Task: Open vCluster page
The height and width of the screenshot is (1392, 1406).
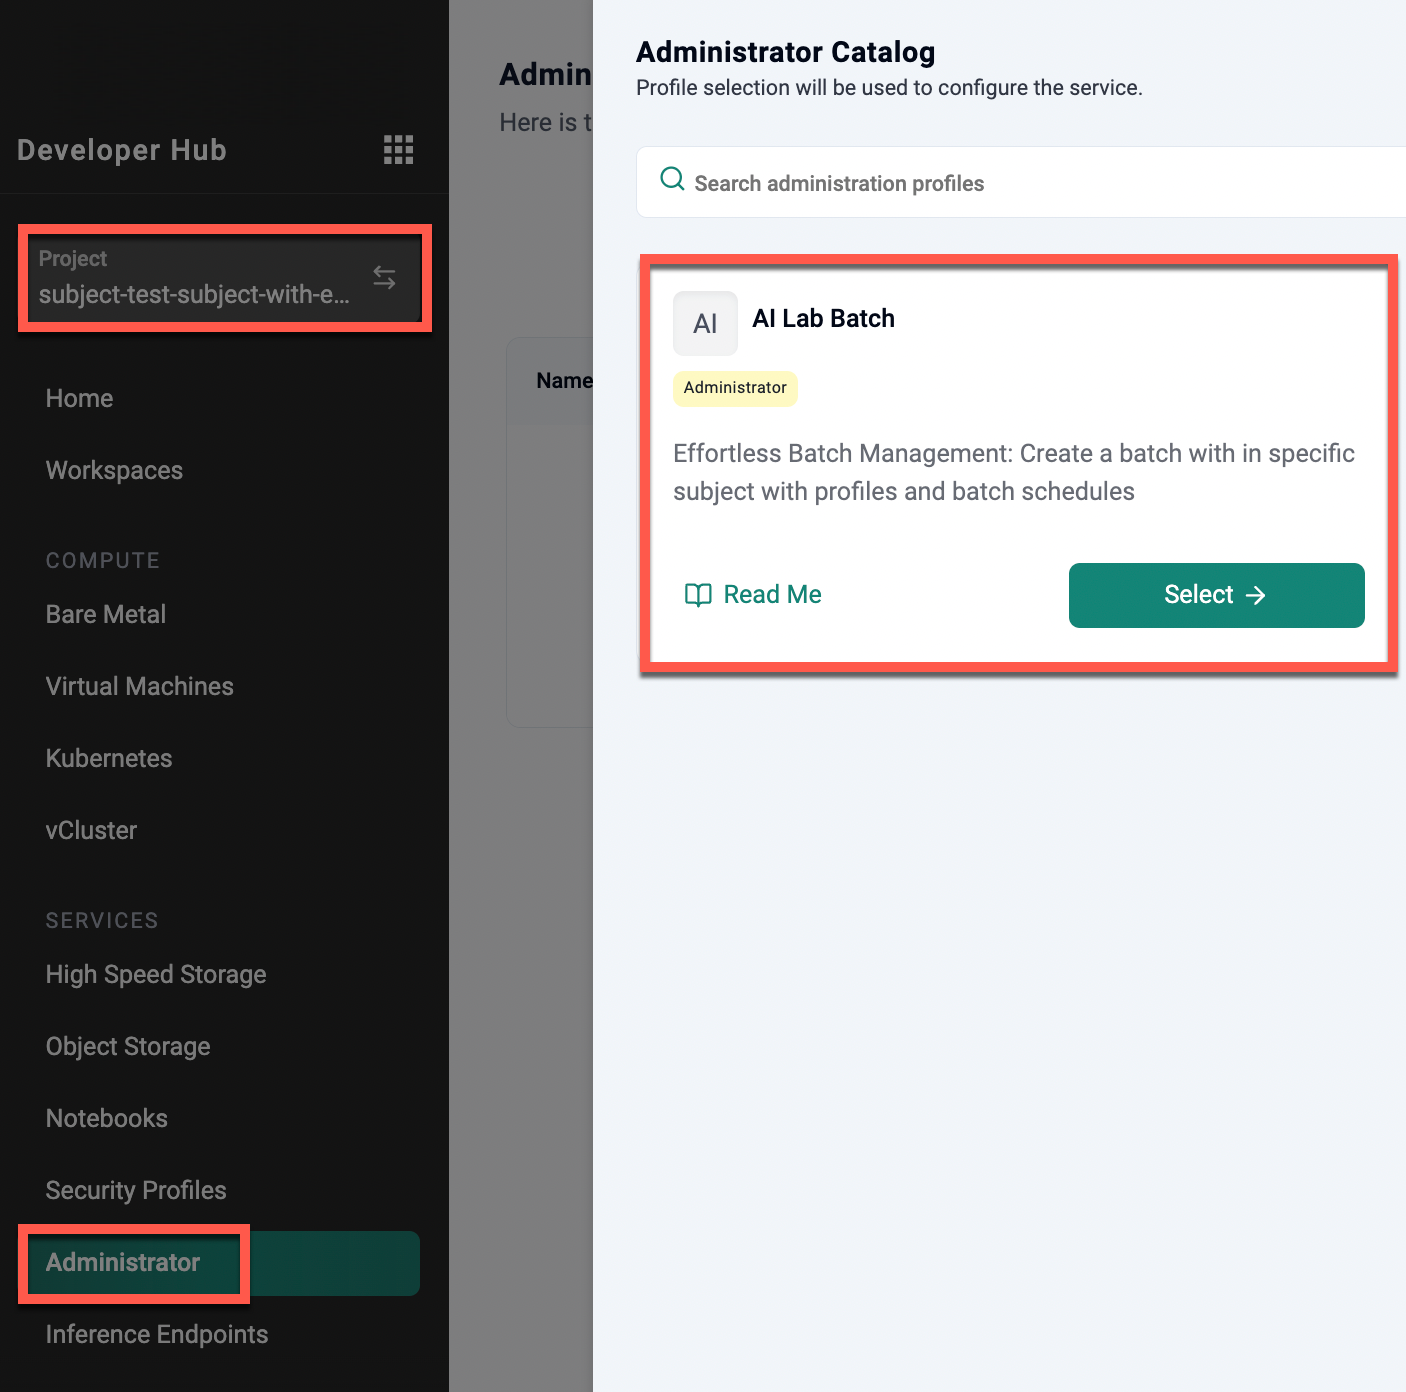Action: tap(92, 830)
